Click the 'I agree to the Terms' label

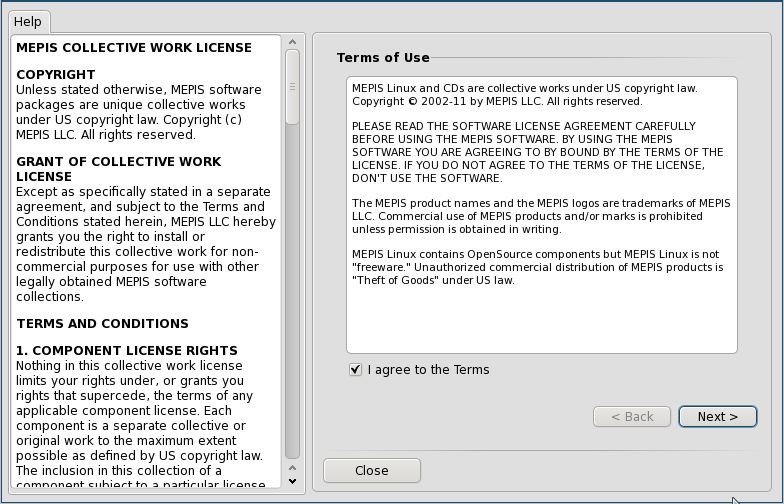(428, 370)
